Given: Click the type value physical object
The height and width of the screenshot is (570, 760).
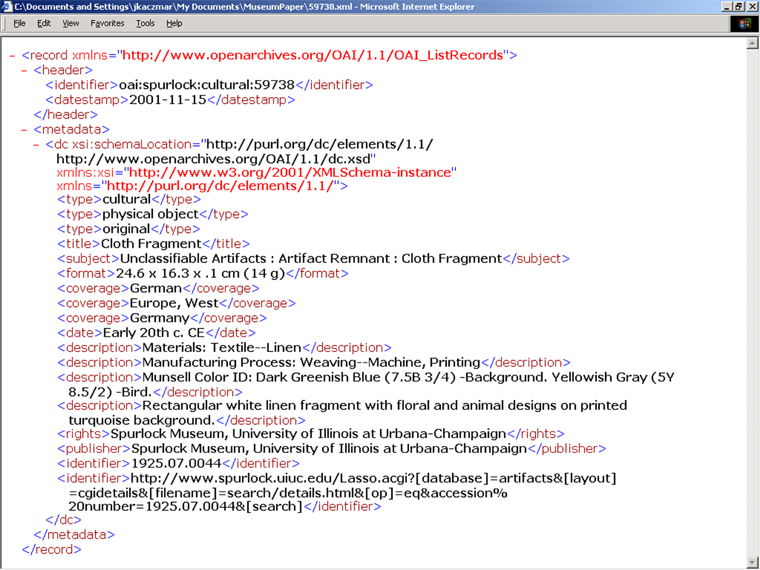Looking at the screenshot, I should coord(151,214).
